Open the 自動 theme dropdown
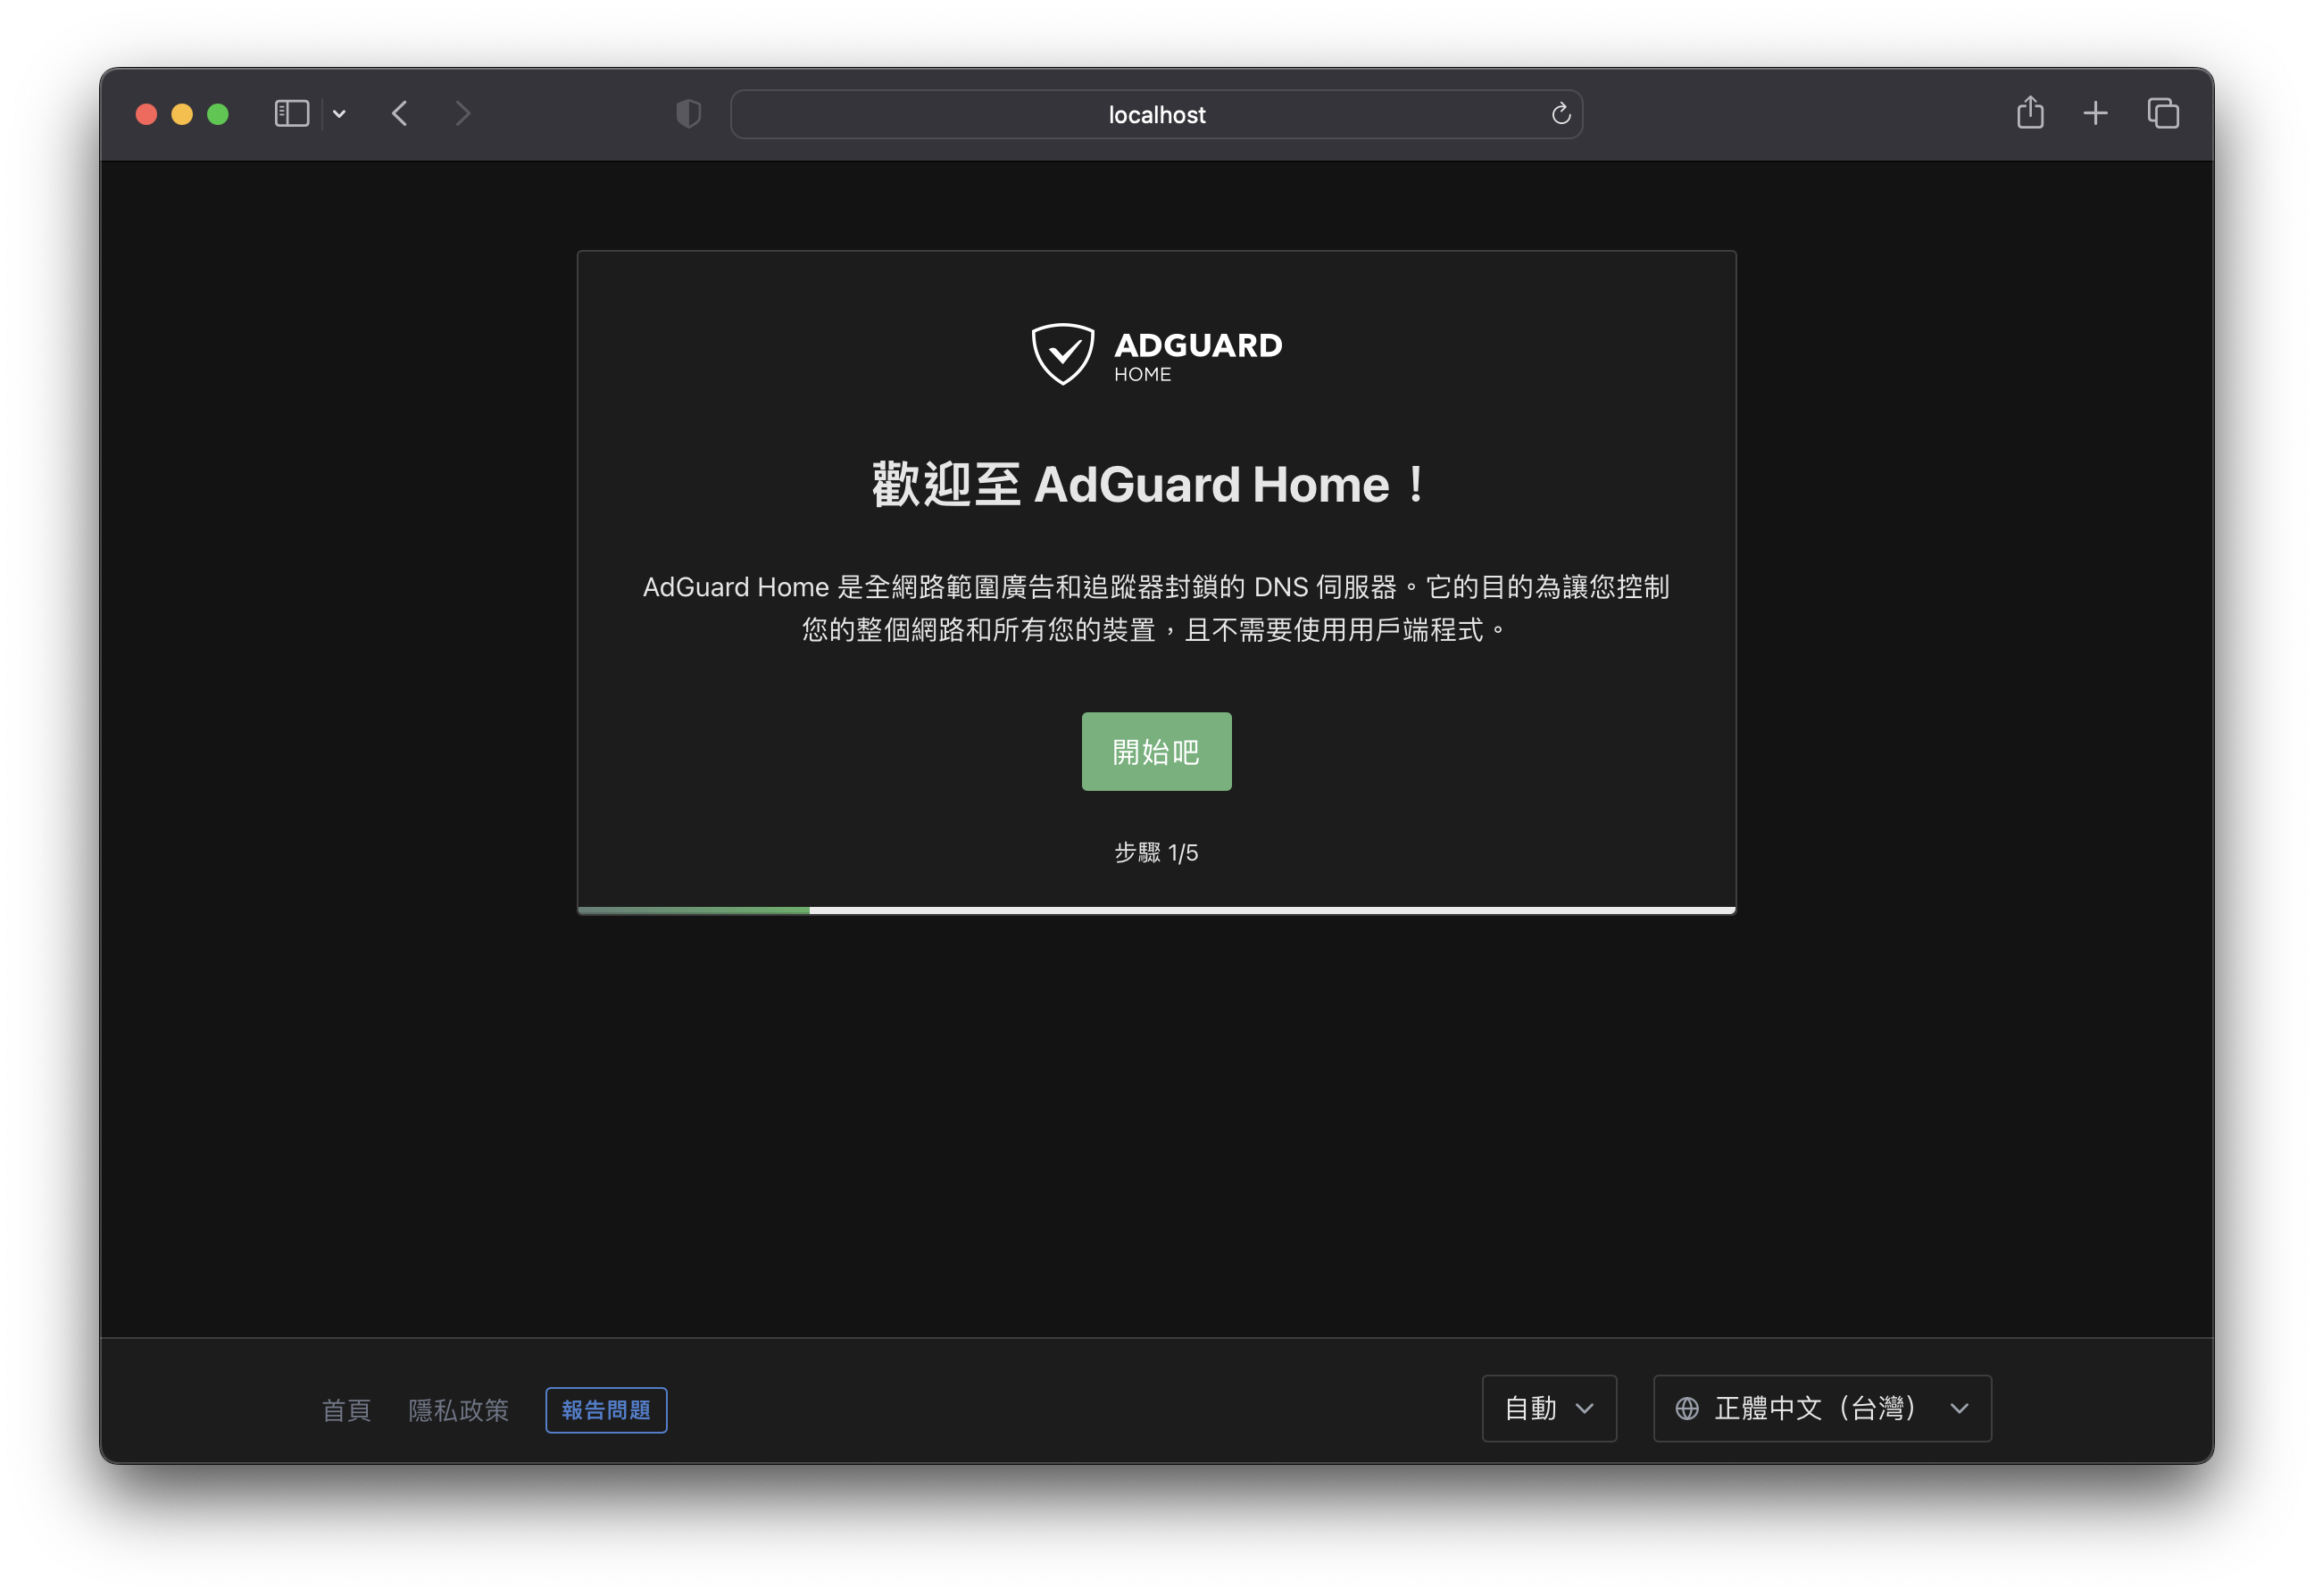 coord(1549,1408)
